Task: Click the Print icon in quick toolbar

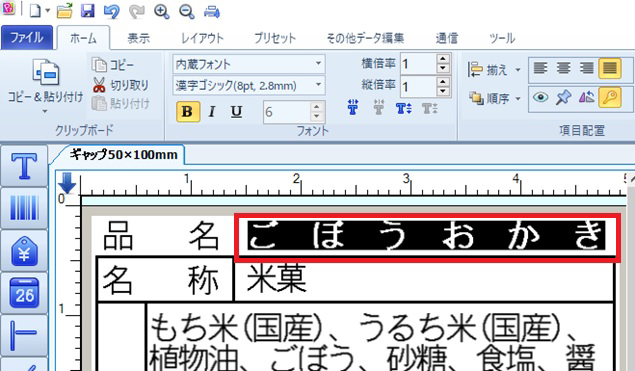Action: pos(212,12)
